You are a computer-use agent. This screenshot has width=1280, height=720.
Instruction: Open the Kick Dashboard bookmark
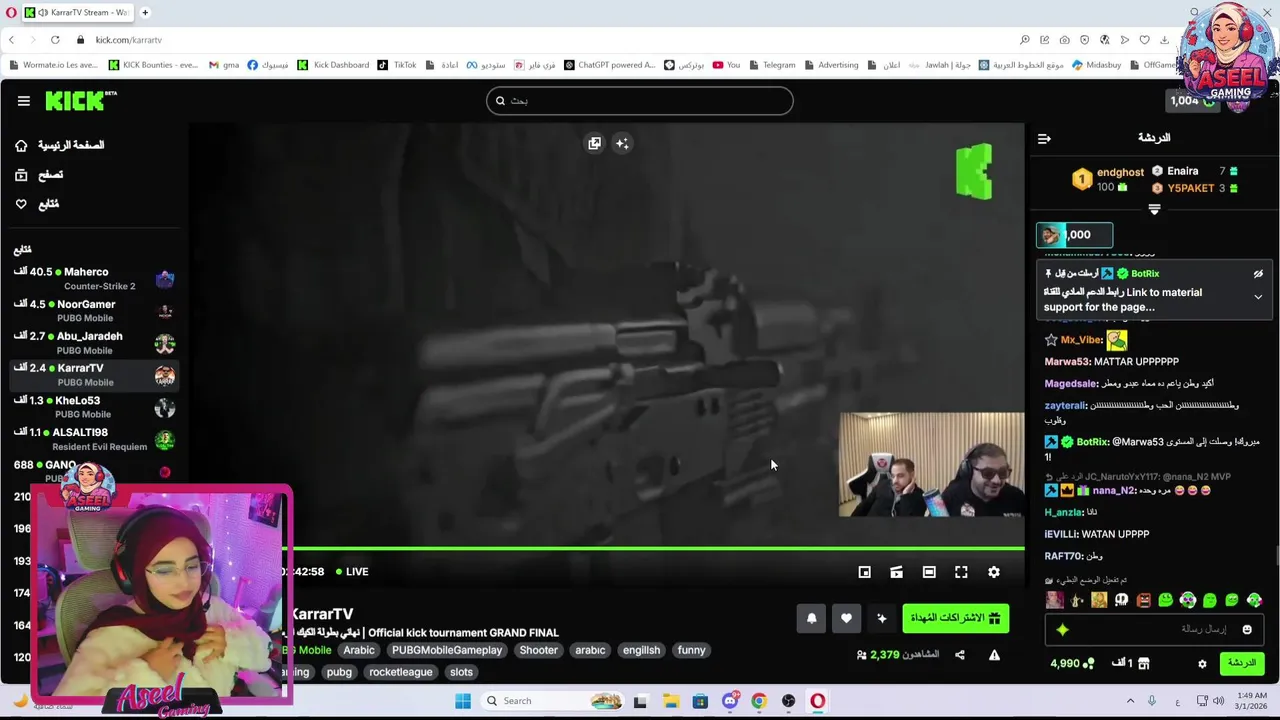pos(334,65)
